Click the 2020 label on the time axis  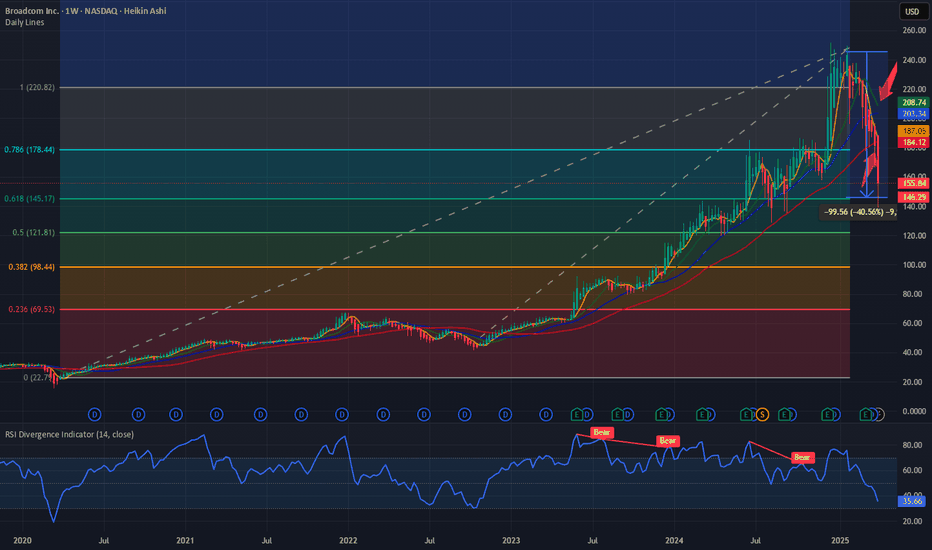click(x=22, y=540)
